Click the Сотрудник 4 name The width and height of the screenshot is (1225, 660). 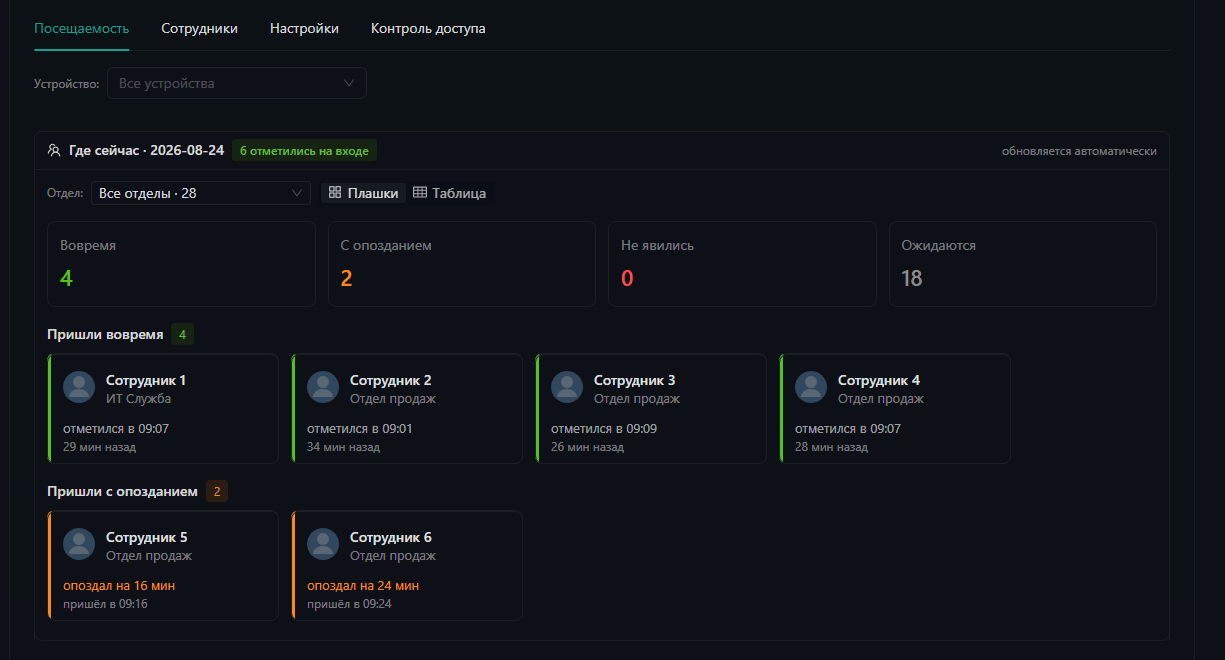879,380
